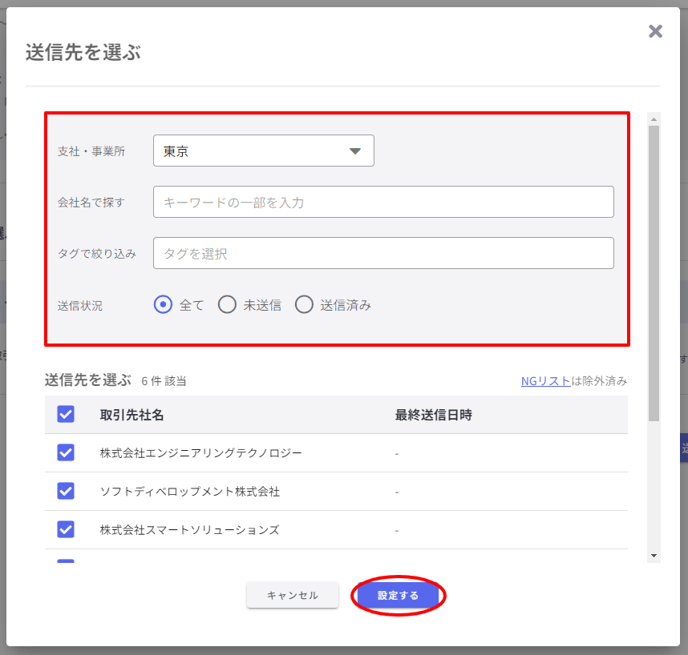Uncheck 株式会社スマートソリューションズ checkbox

pyautogui.click(x=66, y=529)
